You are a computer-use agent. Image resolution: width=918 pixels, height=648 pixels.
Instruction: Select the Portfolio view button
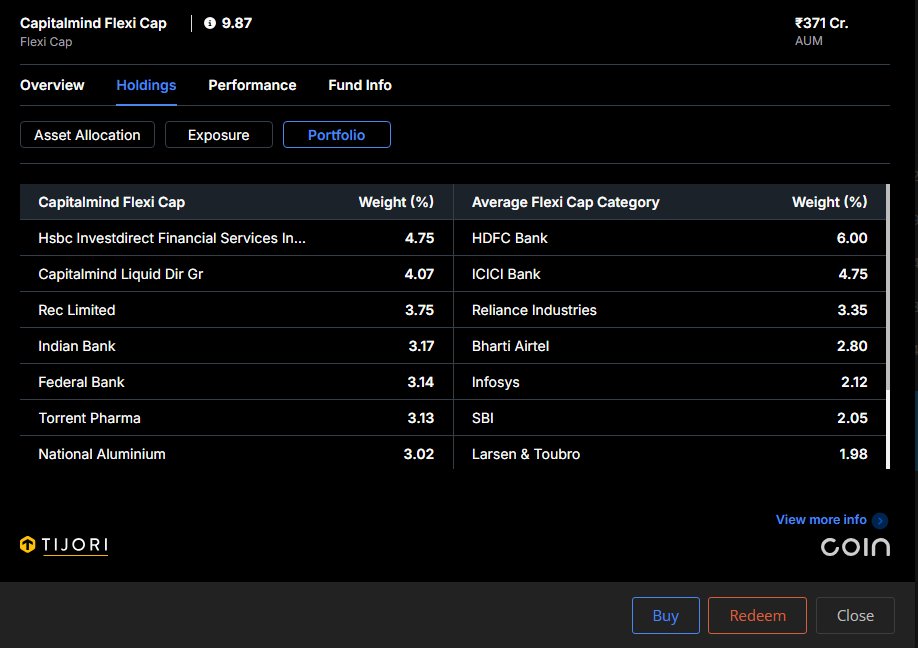coord(337,135)
